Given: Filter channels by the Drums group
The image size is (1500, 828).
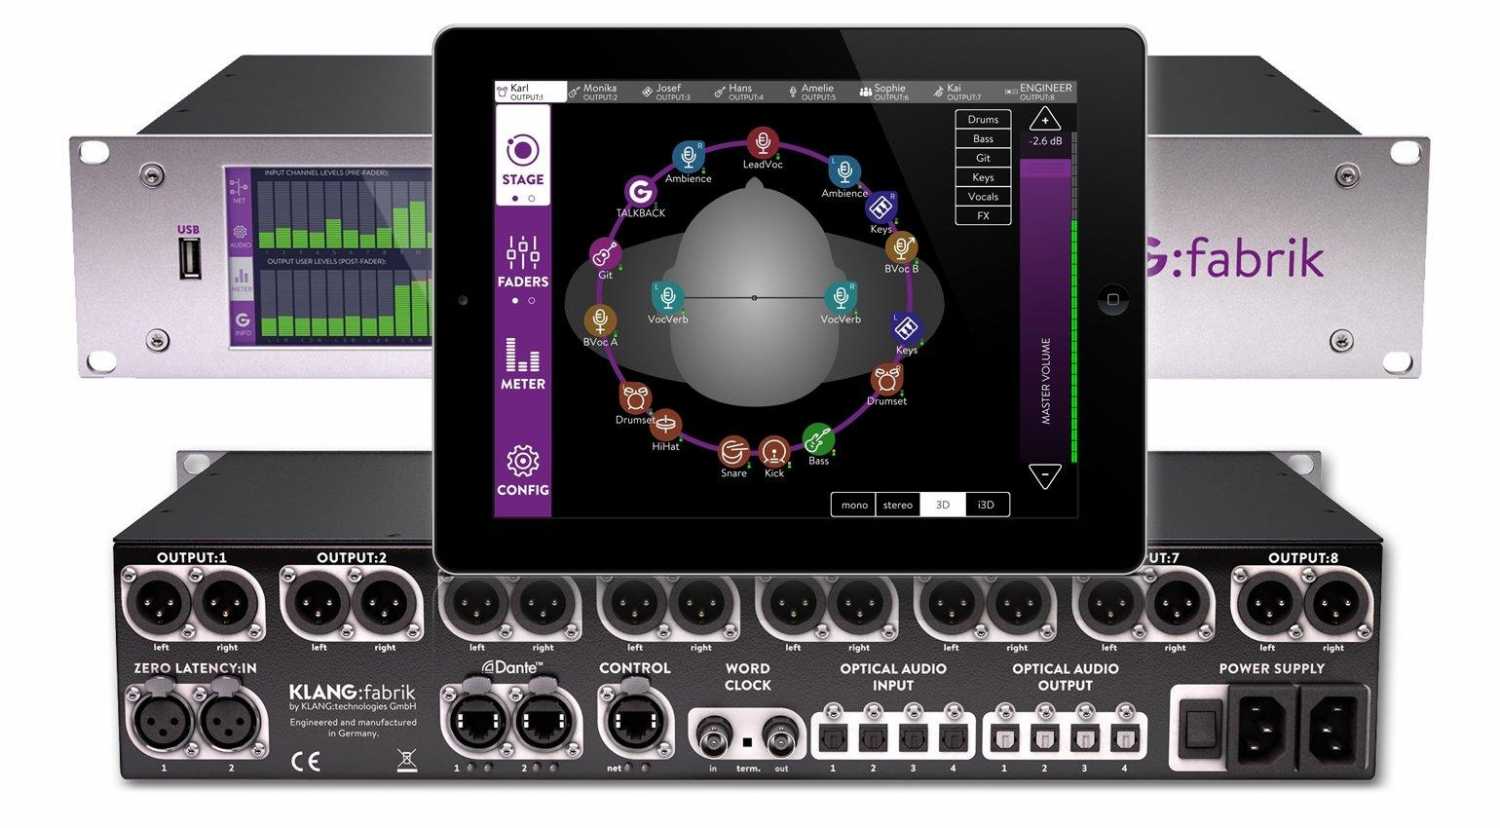Looking at the screenshot, I should pyautogui.click(x=981, y=119).
